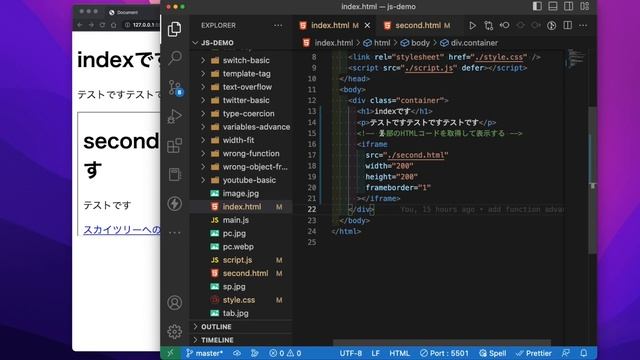
Task: Switch to the second.html editor tab
Action: click(418, 25)
